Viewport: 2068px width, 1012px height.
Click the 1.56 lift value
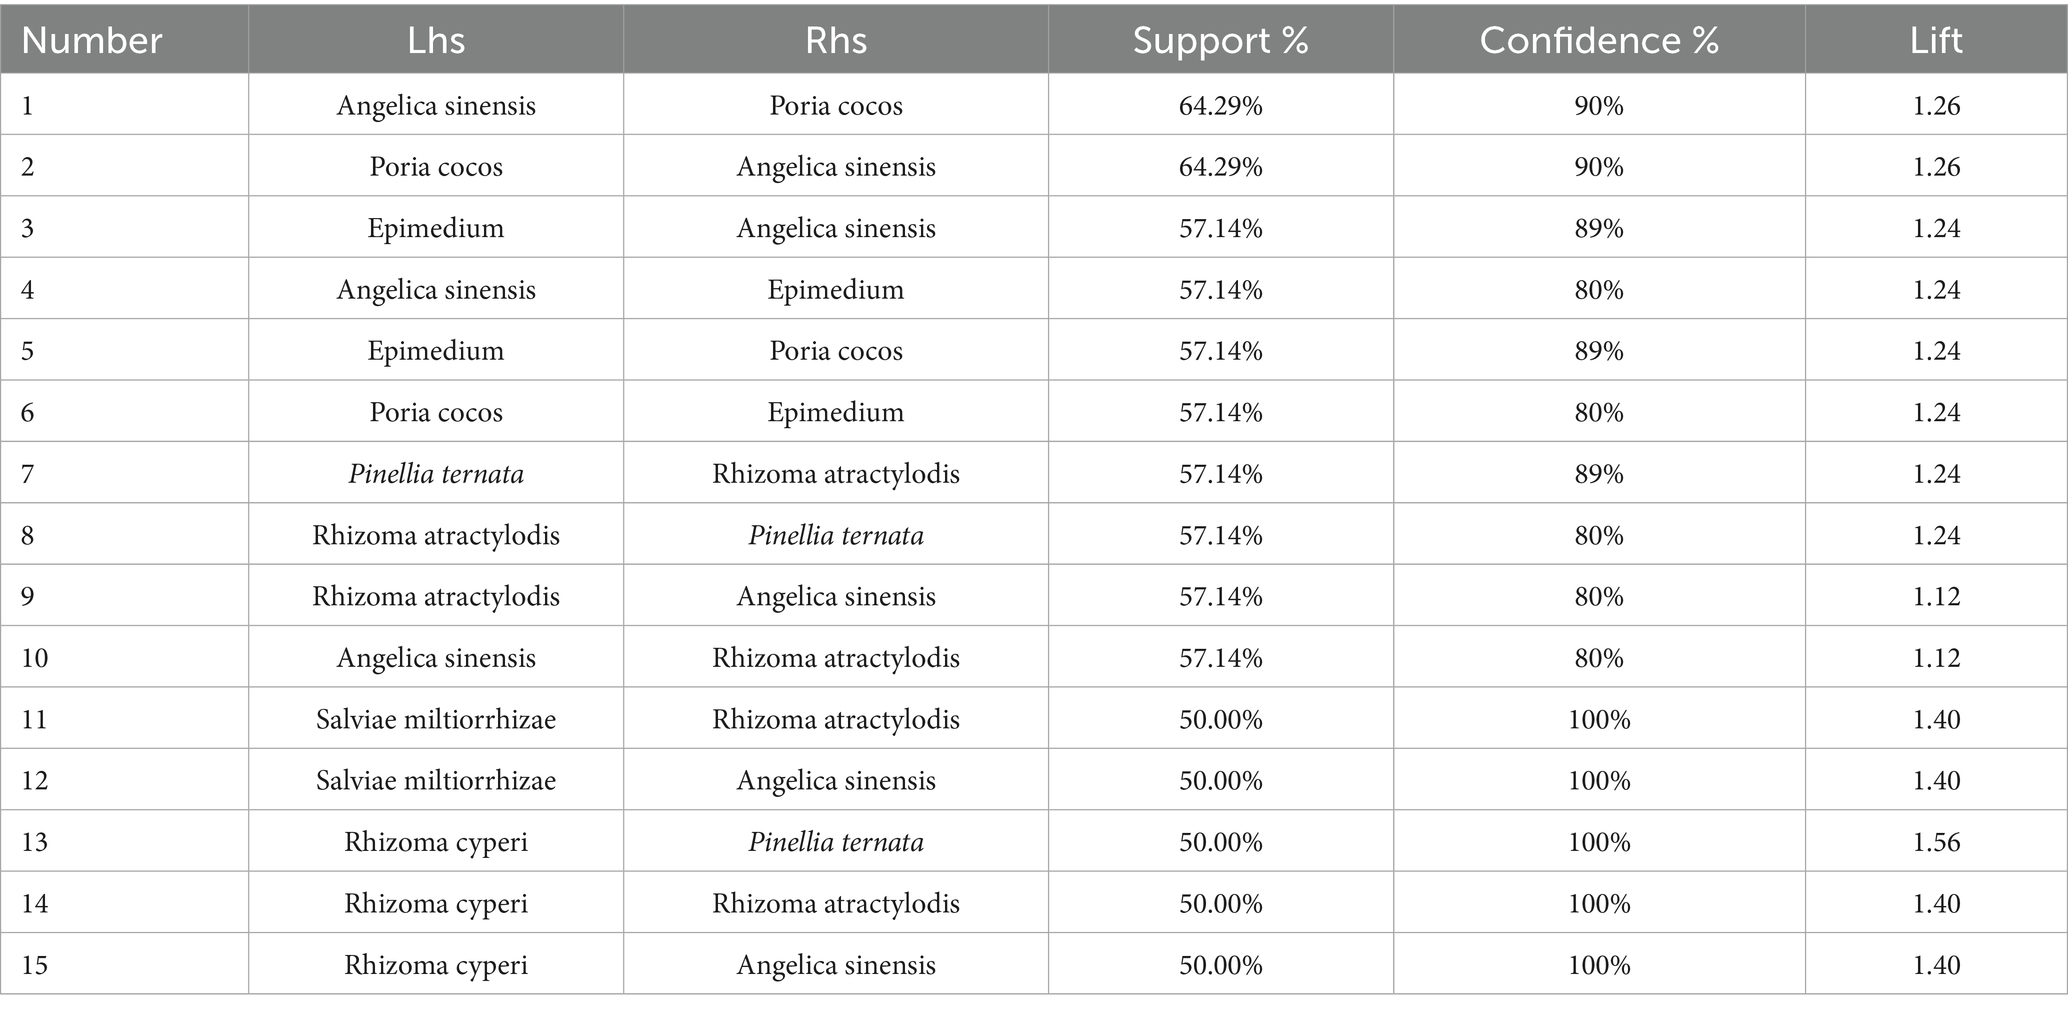click(x=1936, y=842)
